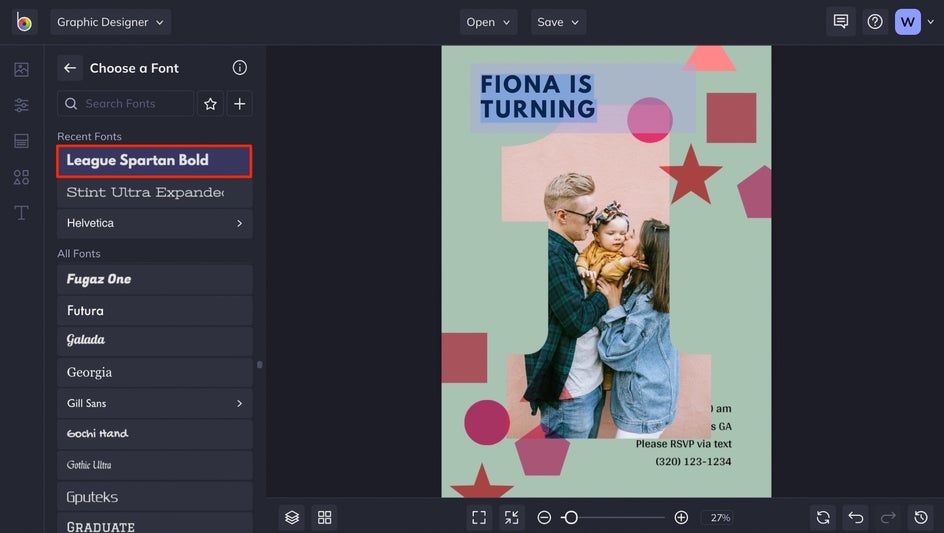The height and width of the screenshot is (533, 944).
Task: Select the Fugaz One font
Action: (x=154, y=279)
